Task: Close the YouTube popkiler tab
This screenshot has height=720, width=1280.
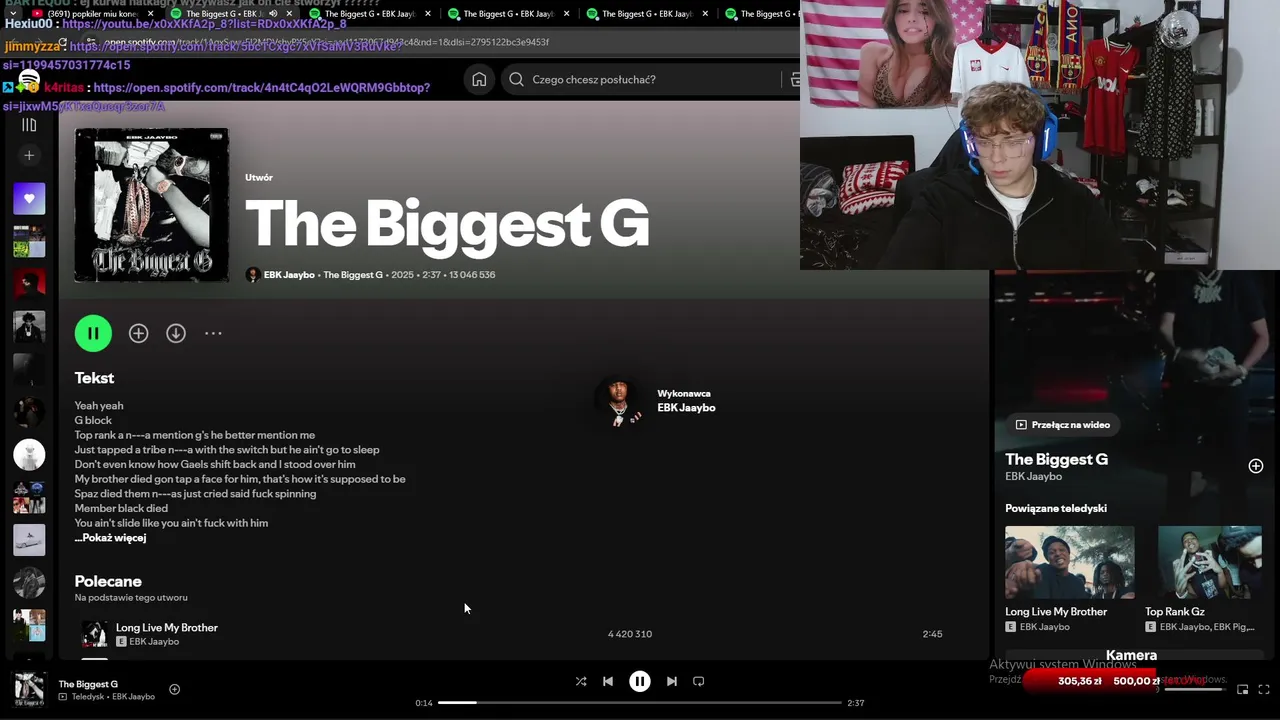Action: [x=151, y=14]
